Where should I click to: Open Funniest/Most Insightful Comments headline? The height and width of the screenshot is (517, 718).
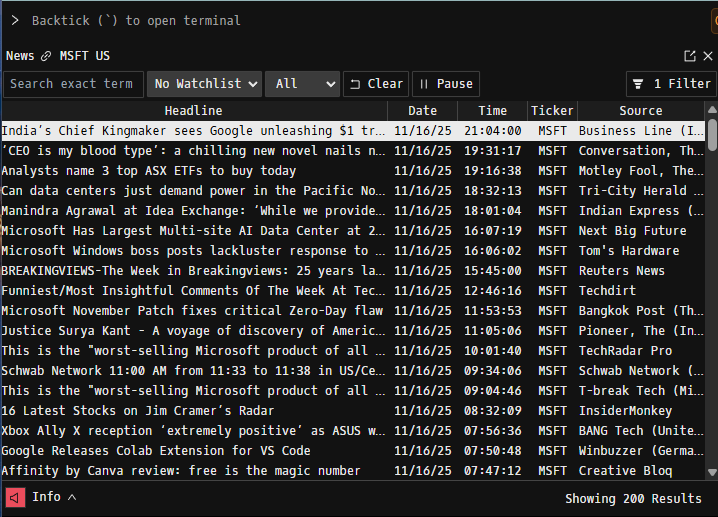pos(193,291)
